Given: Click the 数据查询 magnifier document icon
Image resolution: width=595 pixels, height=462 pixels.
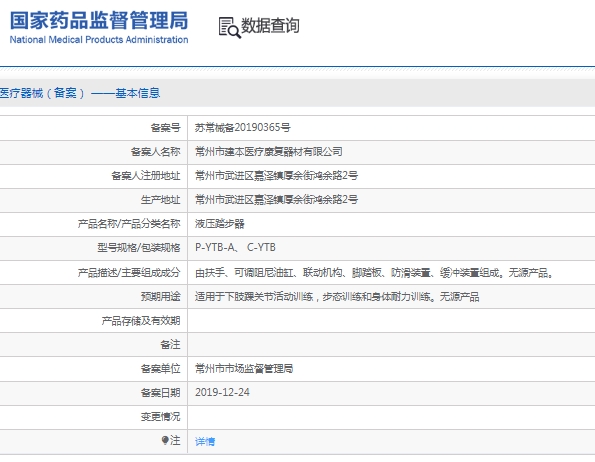Looking at the screenshot, I should 230,27.
